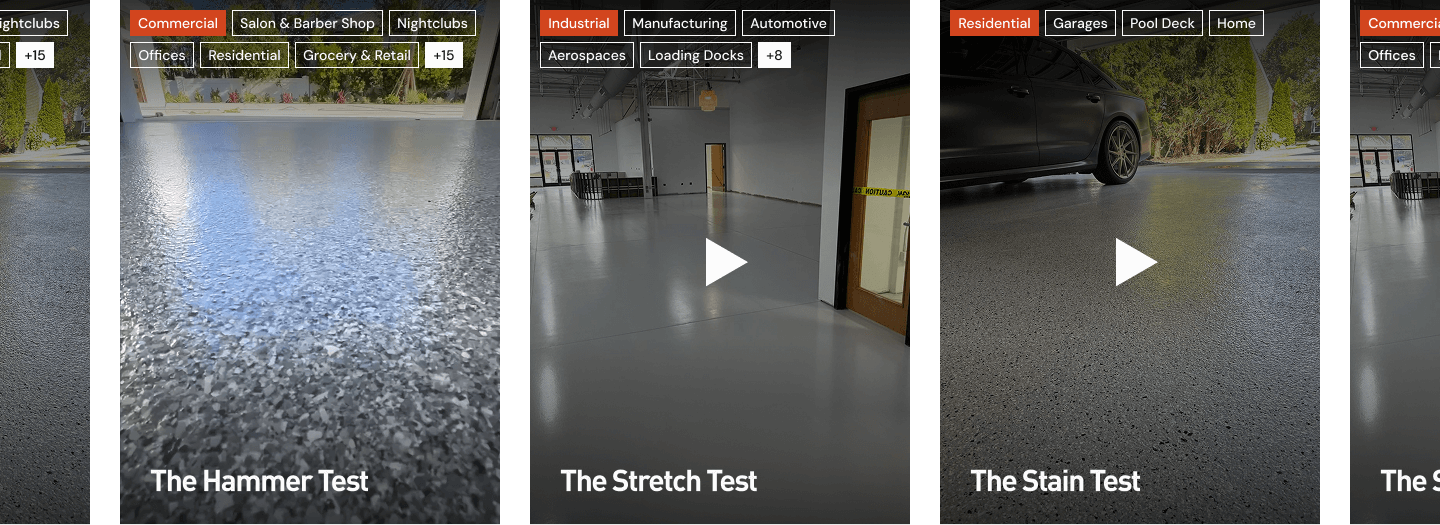Viewport: 1440px width, 525px height.
Task: Select the Commercial tag on Hammer Test card
Action: pos(178,23)
